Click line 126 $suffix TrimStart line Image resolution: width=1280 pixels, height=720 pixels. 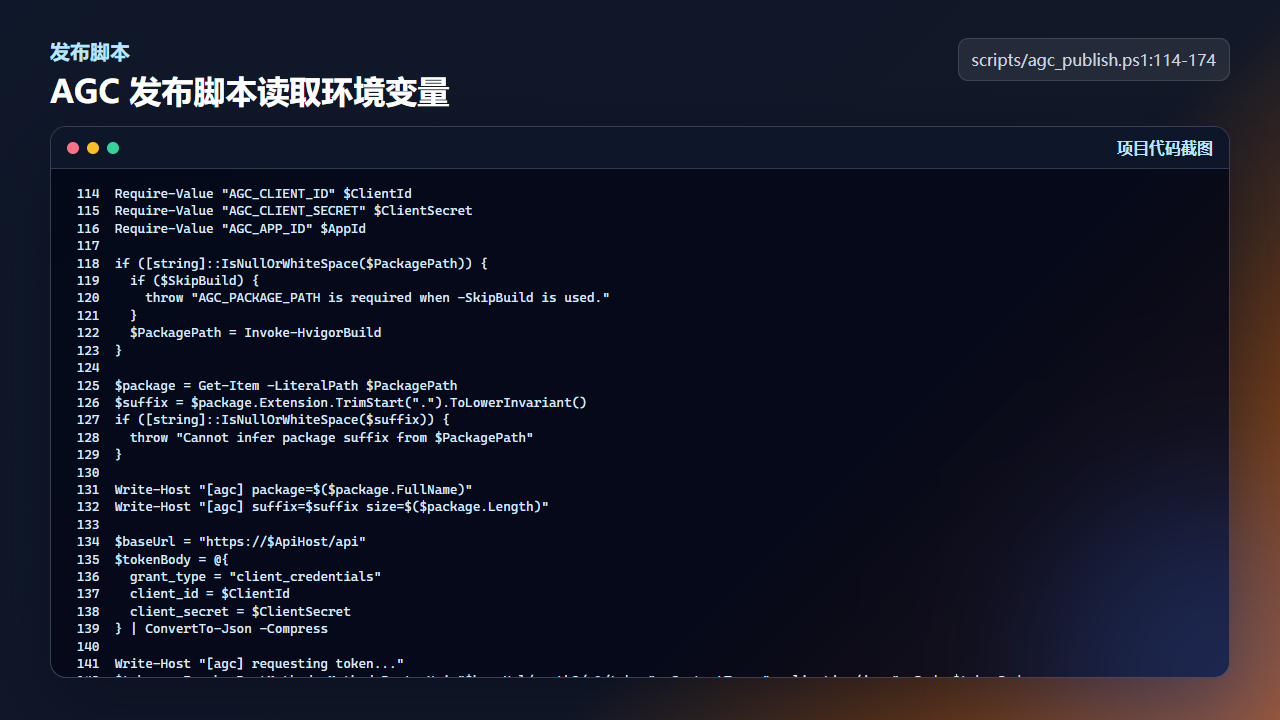pos(351,403)
